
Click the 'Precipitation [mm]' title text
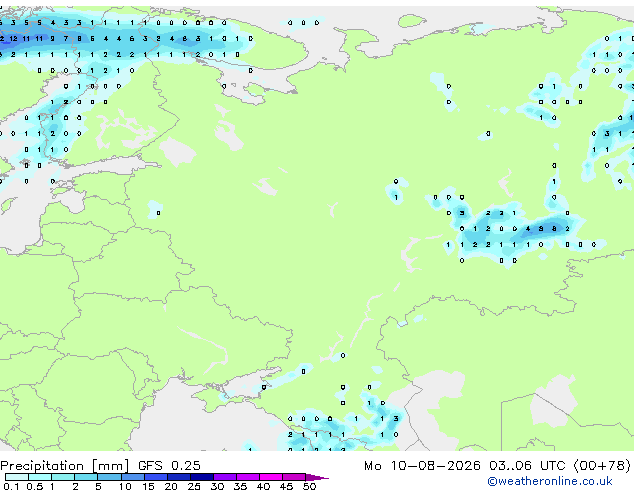click(65, 466)
